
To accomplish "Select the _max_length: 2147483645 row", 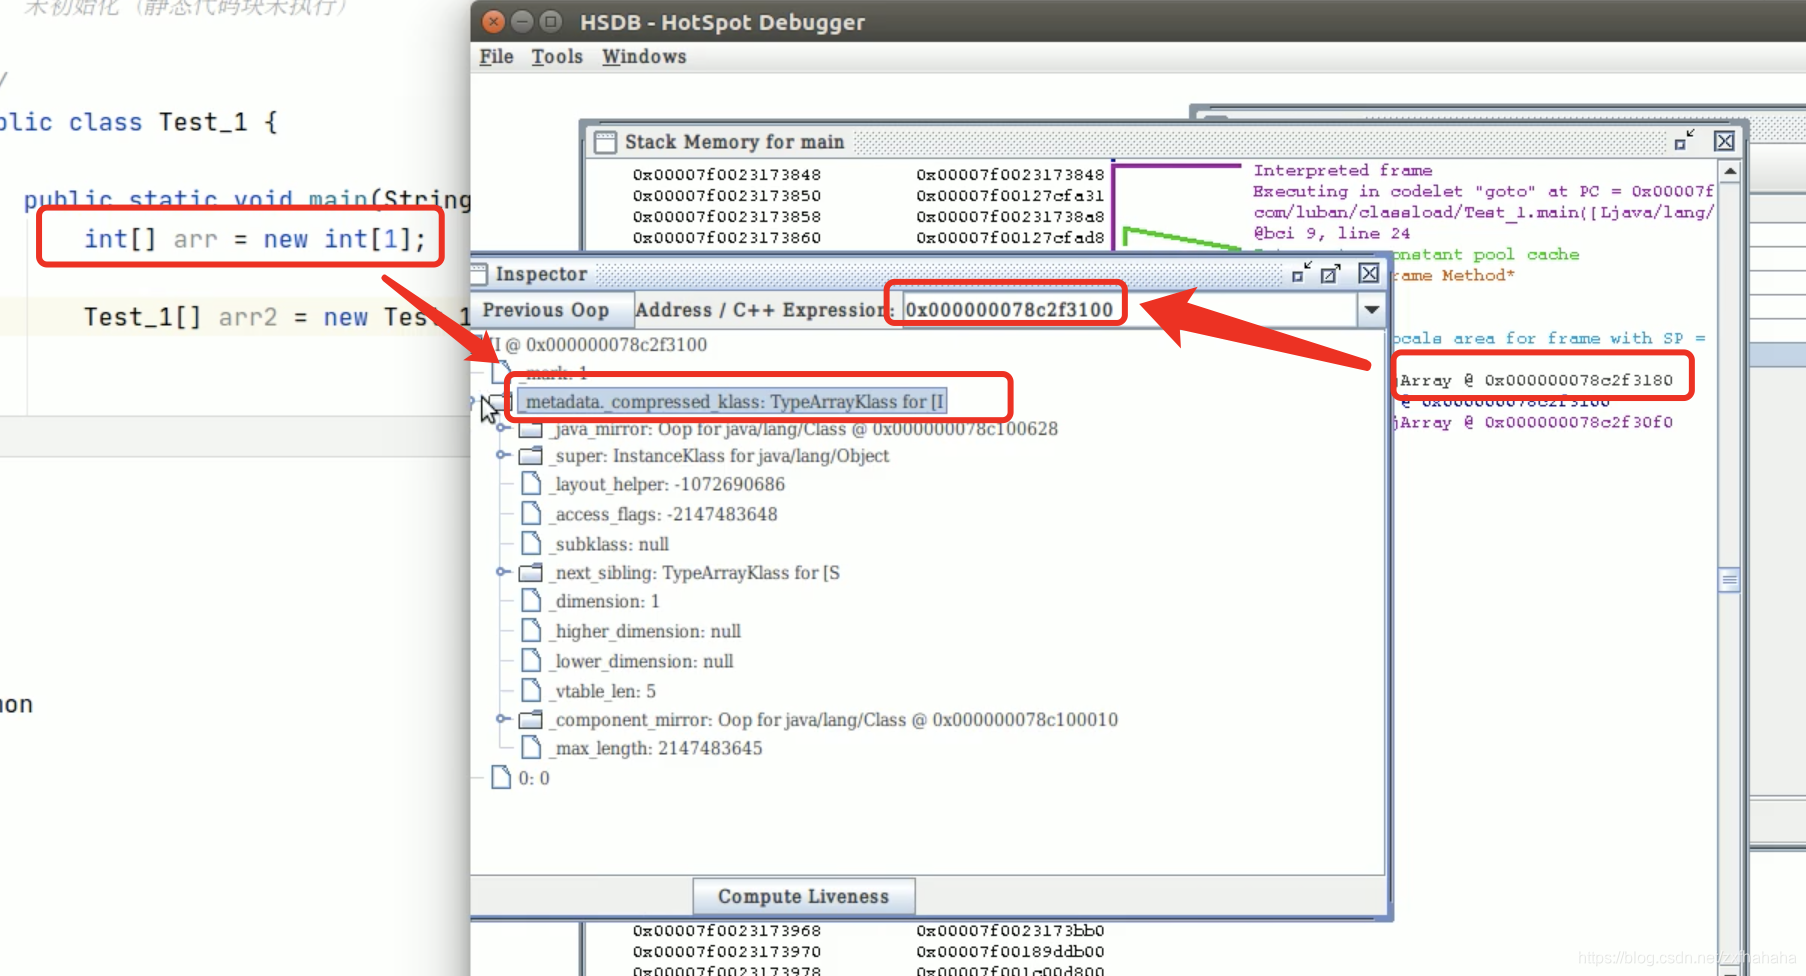I will (658, 748).
